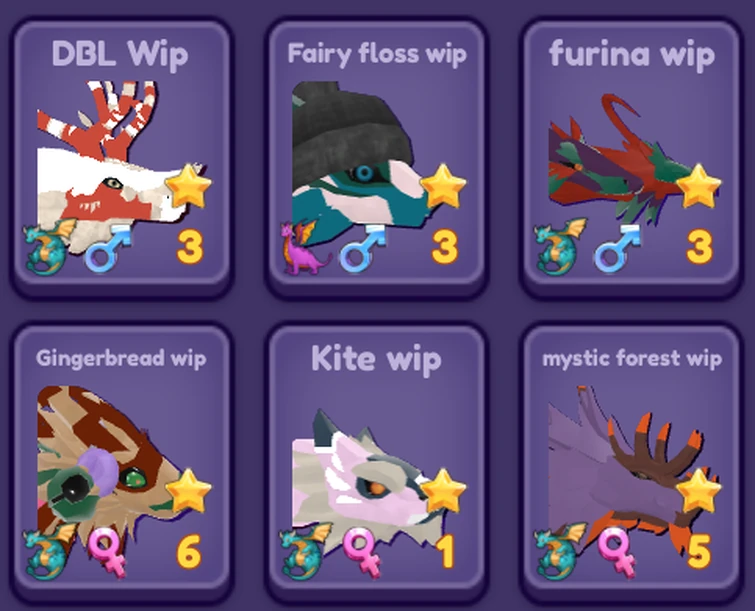Click the Kite wip title label

[376, 359]
